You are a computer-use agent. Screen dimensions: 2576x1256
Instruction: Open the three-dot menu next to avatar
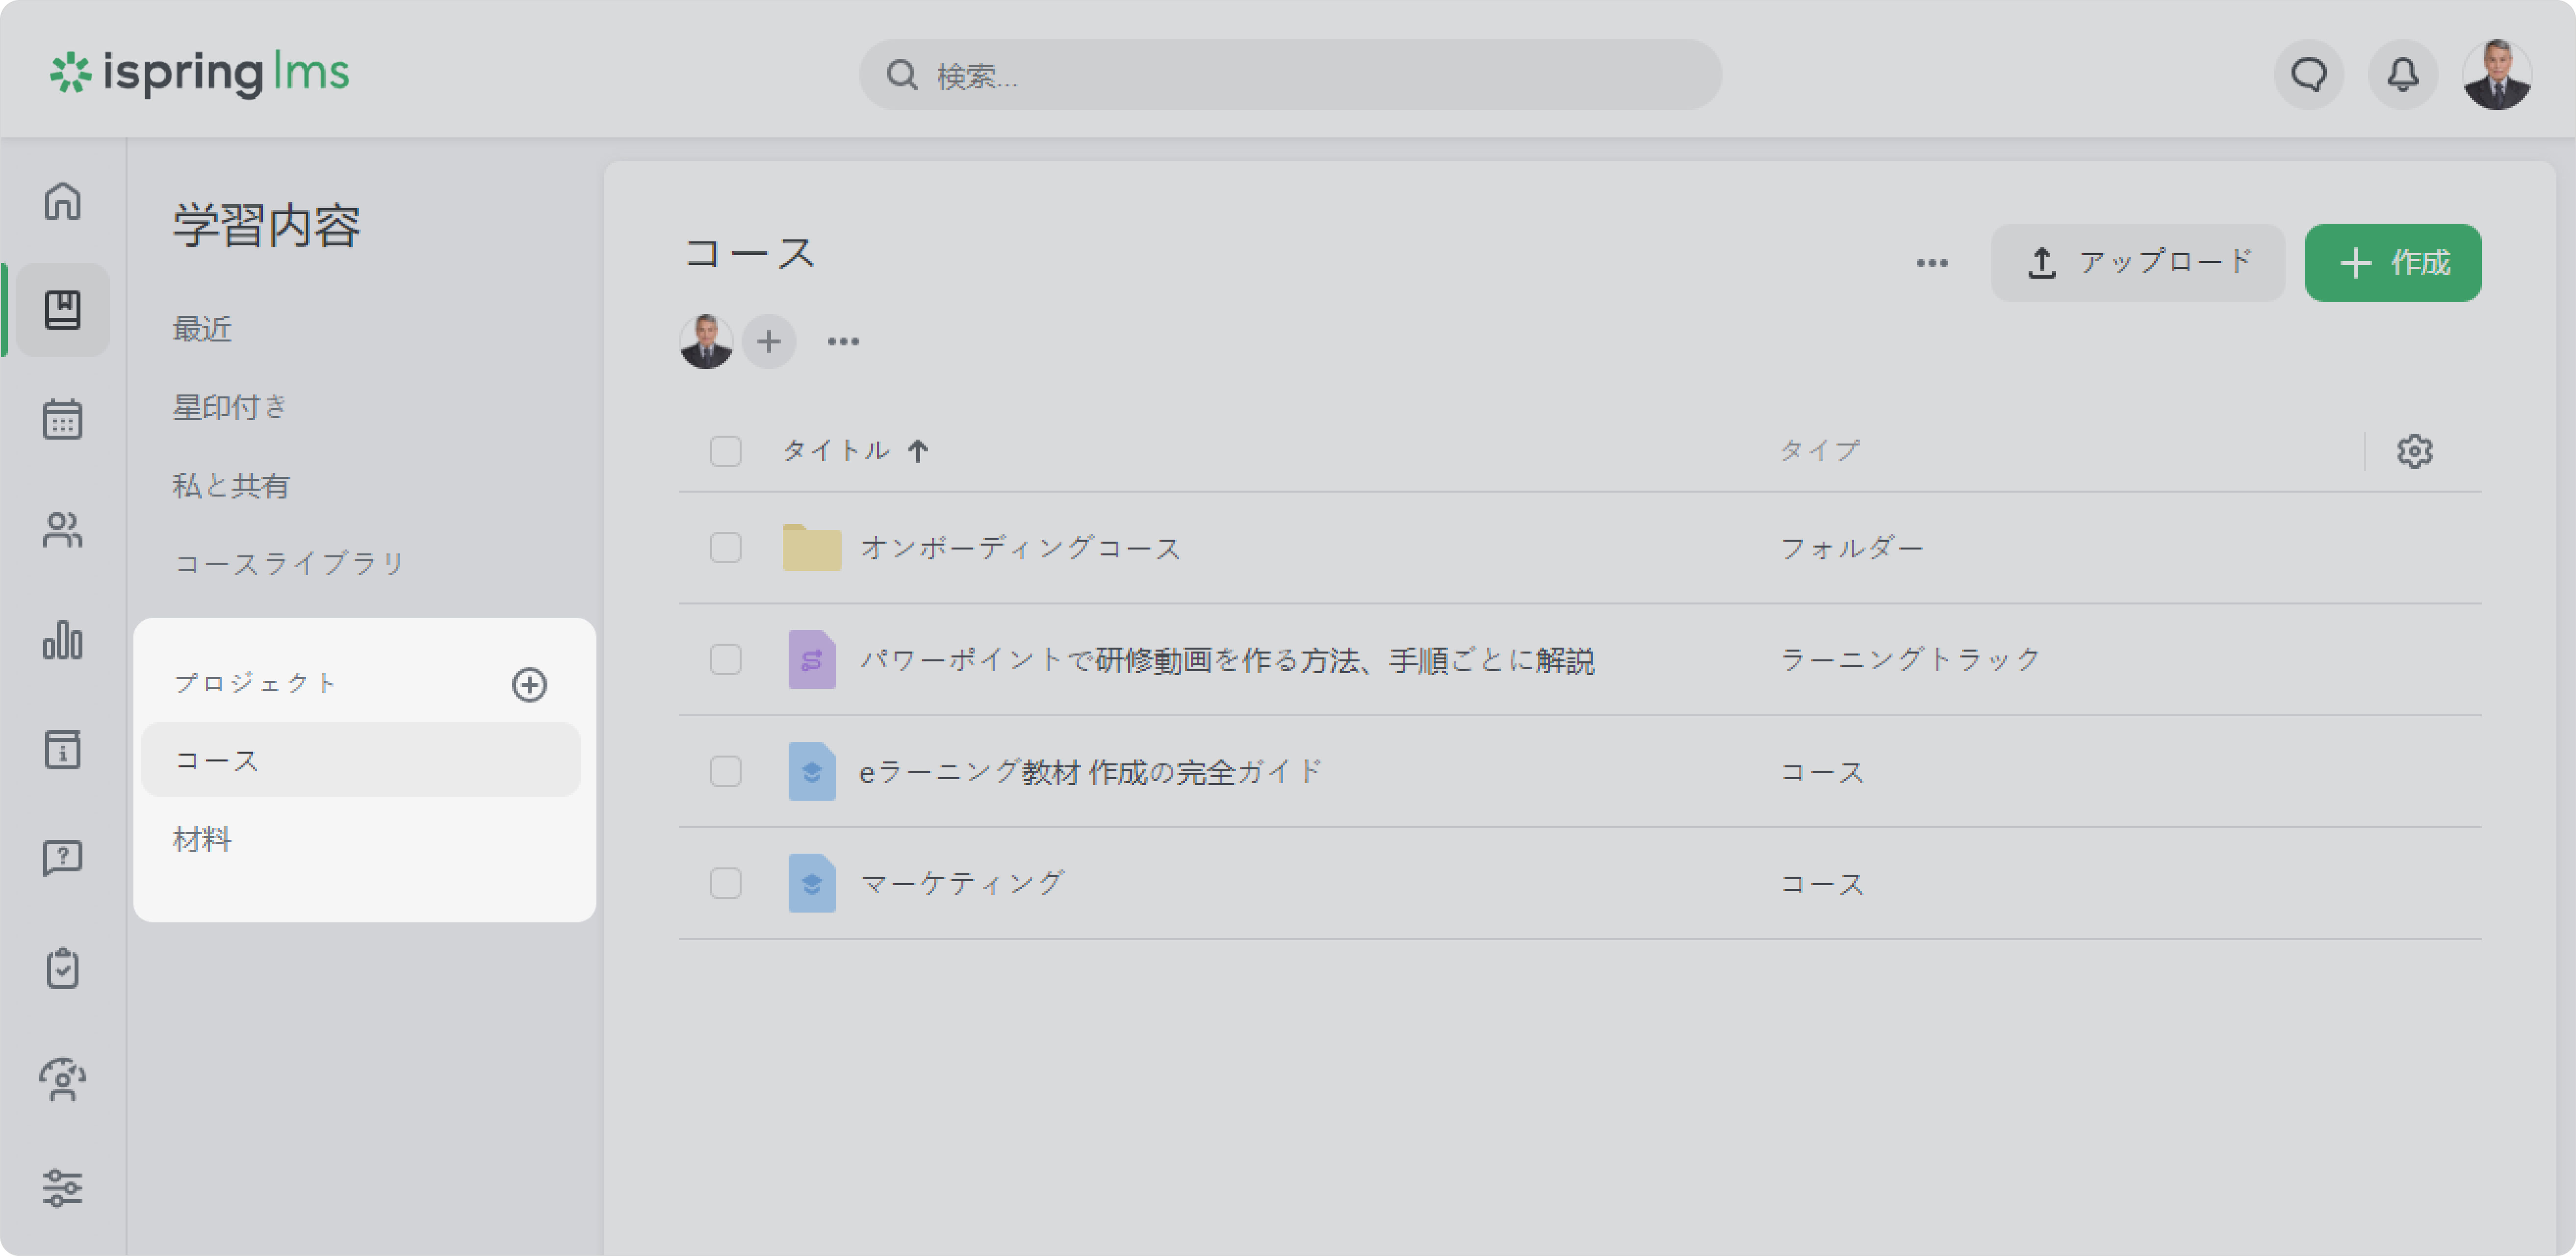click(843, 342)
